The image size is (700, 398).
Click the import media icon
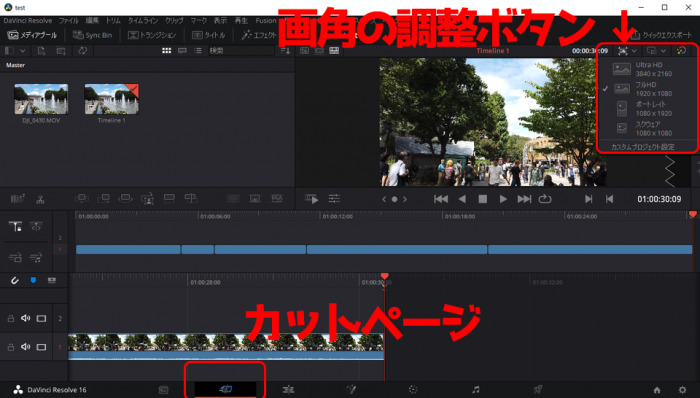pyautogui.click(x=42, y=51)
